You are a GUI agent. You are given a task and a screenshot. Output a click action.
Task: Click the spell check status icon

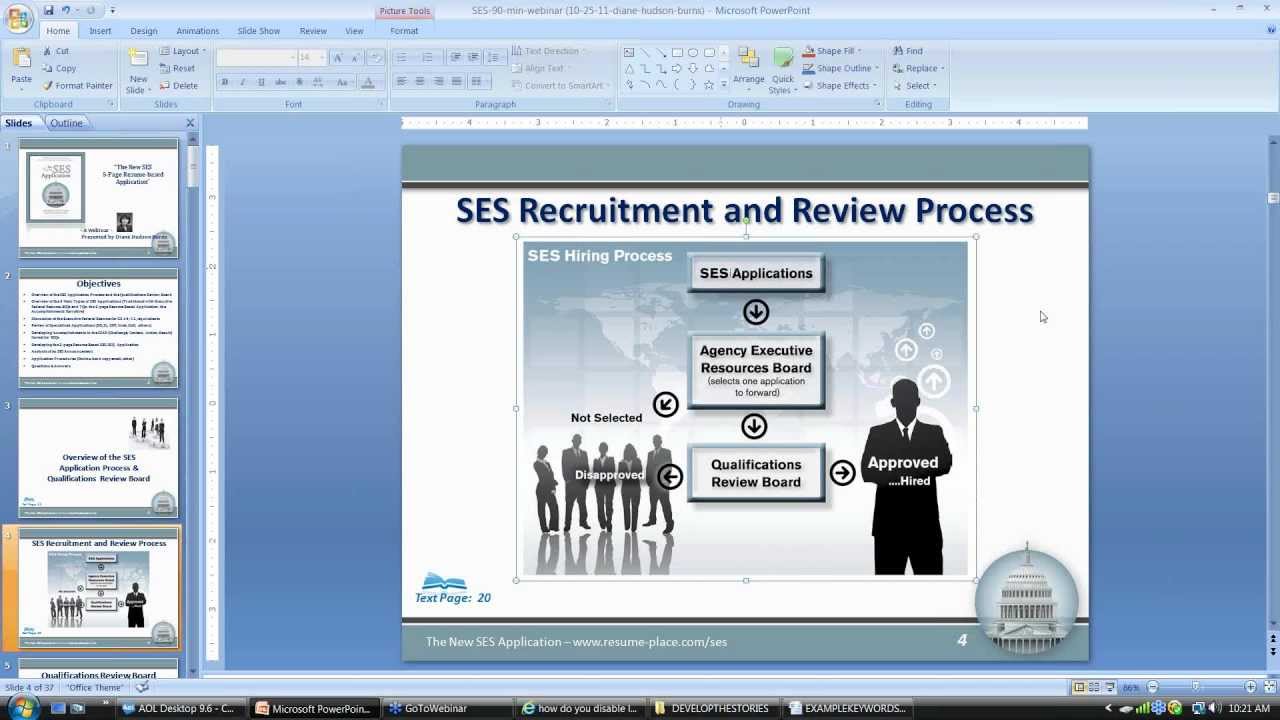tap(142, 687)
